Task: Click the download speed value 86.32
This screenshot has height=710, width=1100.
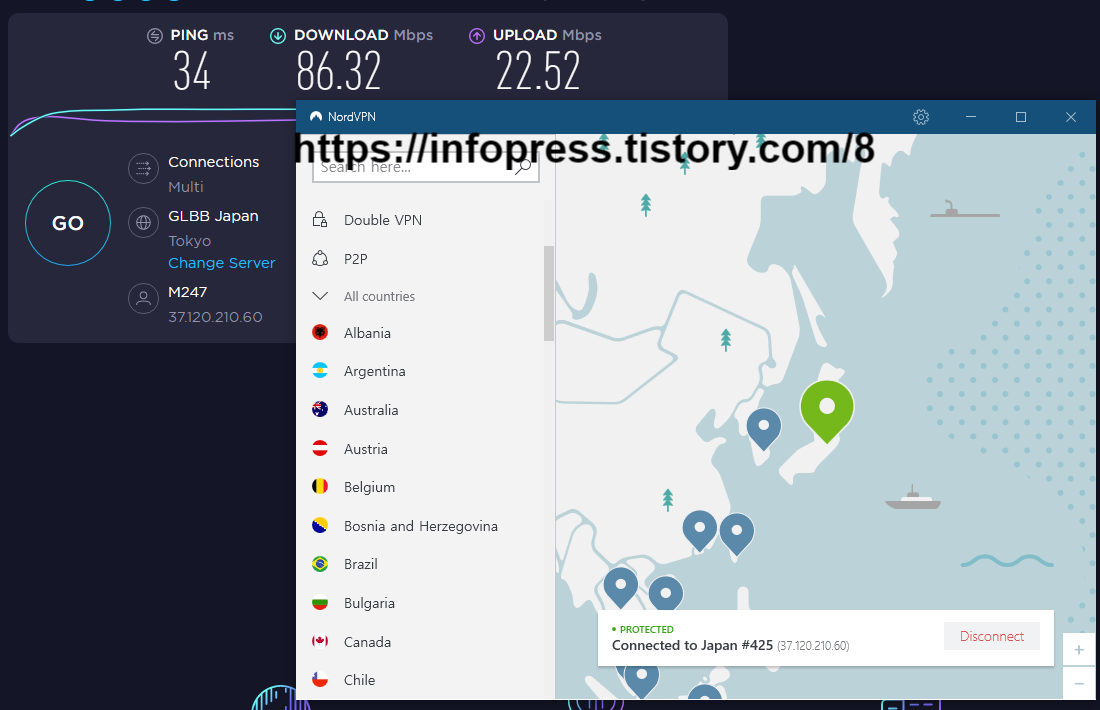Action: pos(339,72)
